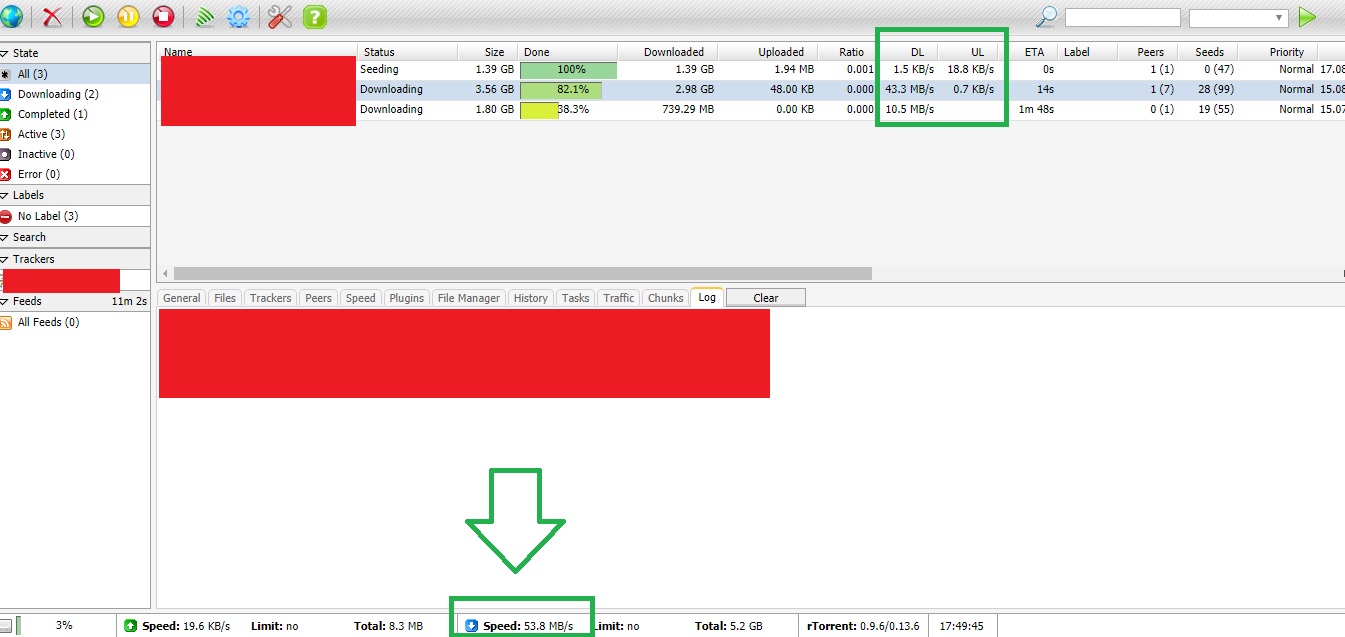The height and width of the screenshot is (637, 1345).
Task: Sort torrents by Size column header
Action: [x=488, y=52]
